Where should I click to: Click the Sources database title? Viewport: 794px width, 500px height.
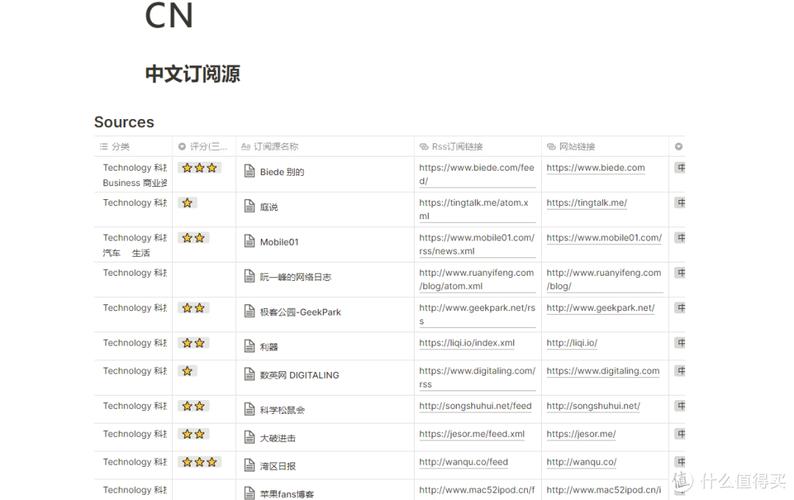(x=124, y=122)
